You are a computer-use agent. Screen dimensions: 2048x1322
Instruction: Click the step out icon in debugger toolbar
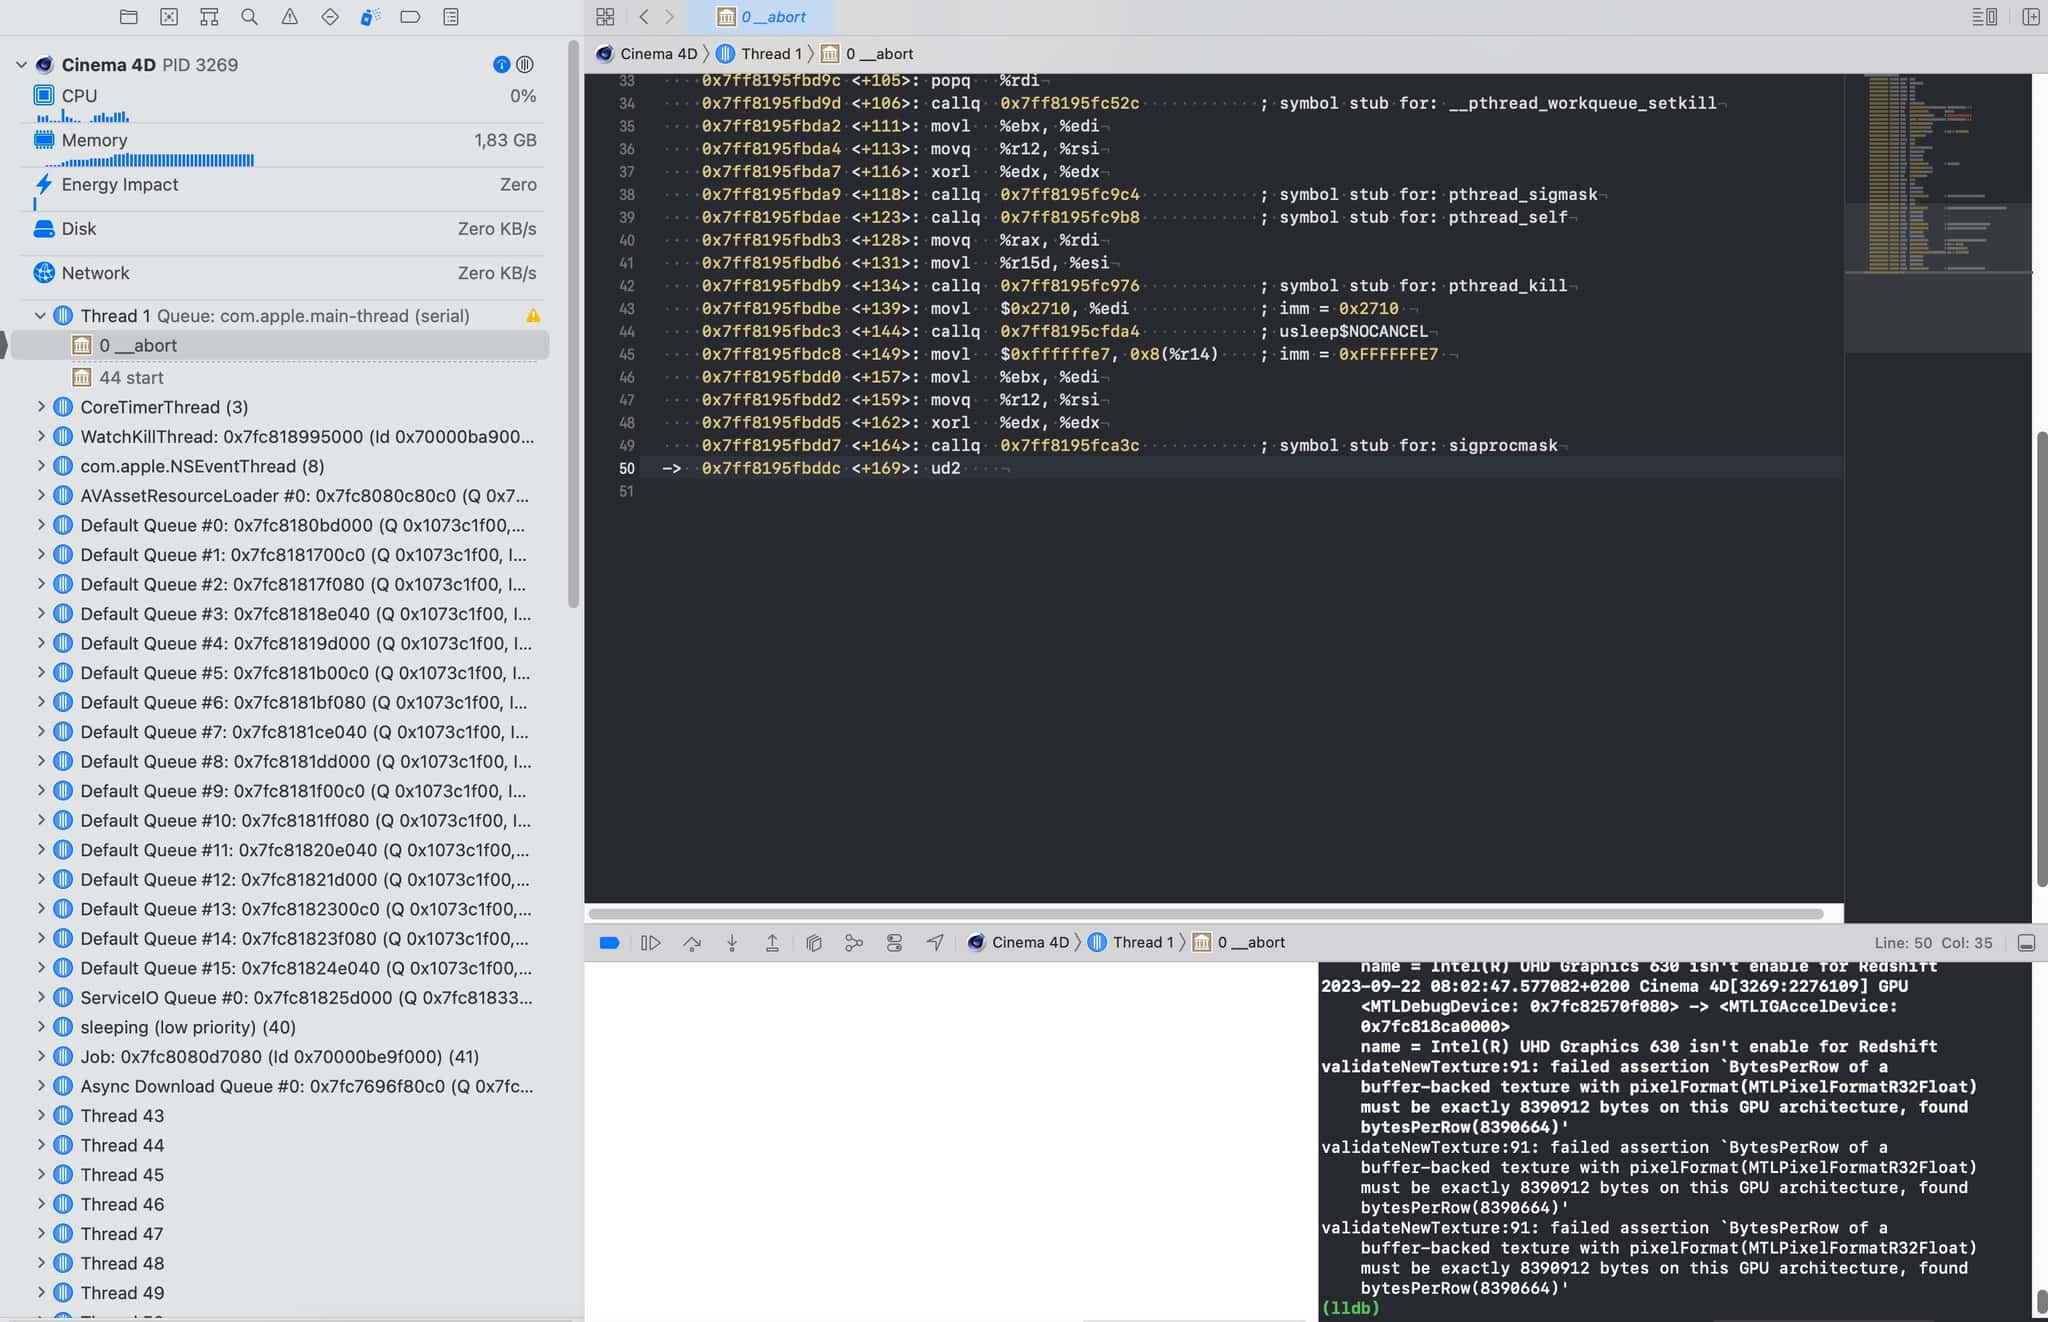coord(772,942)
